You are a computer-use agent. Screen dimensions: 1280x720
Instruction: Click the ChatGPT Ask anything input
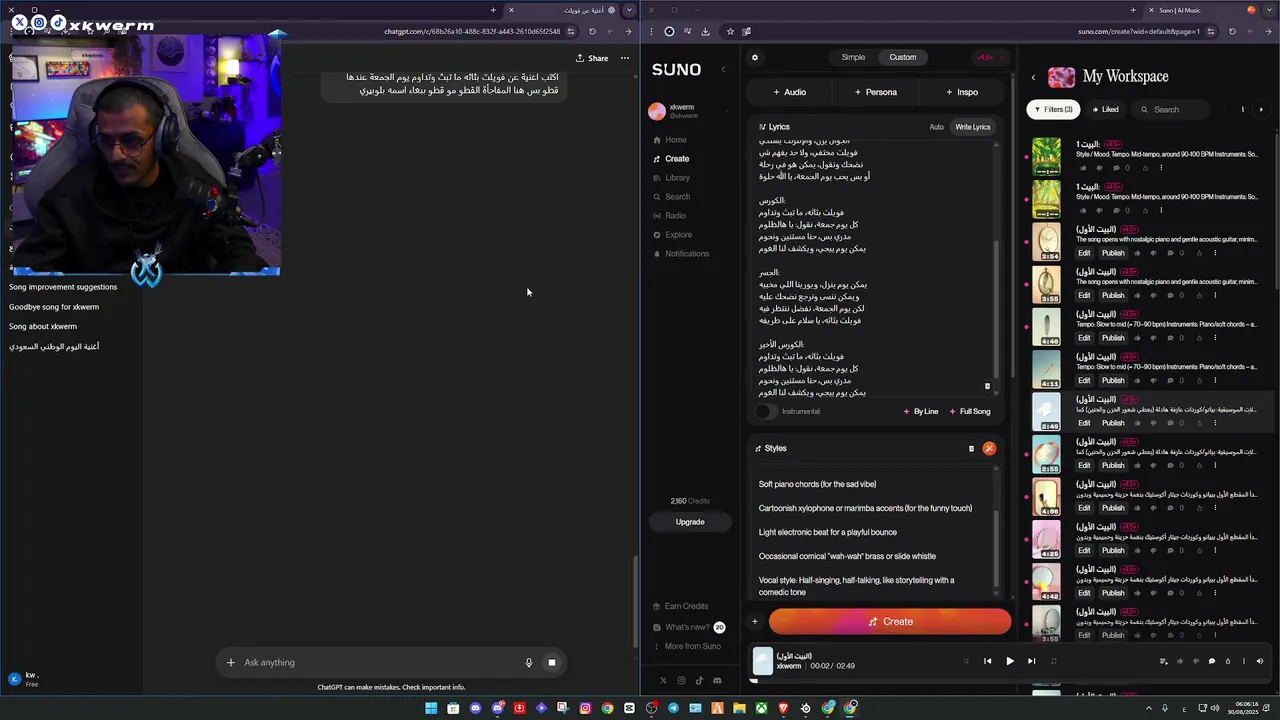click(380, 662)
